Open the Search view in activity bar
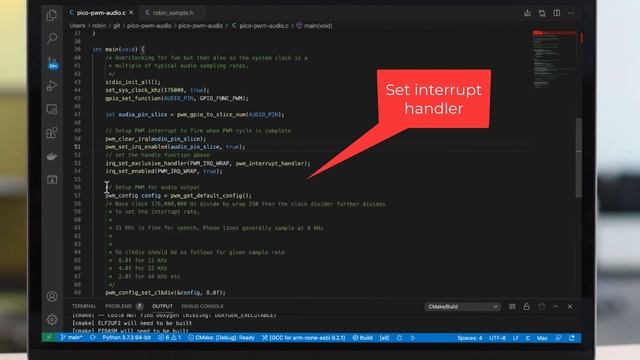This screenshot has width=640, height=360. [52, 38]
